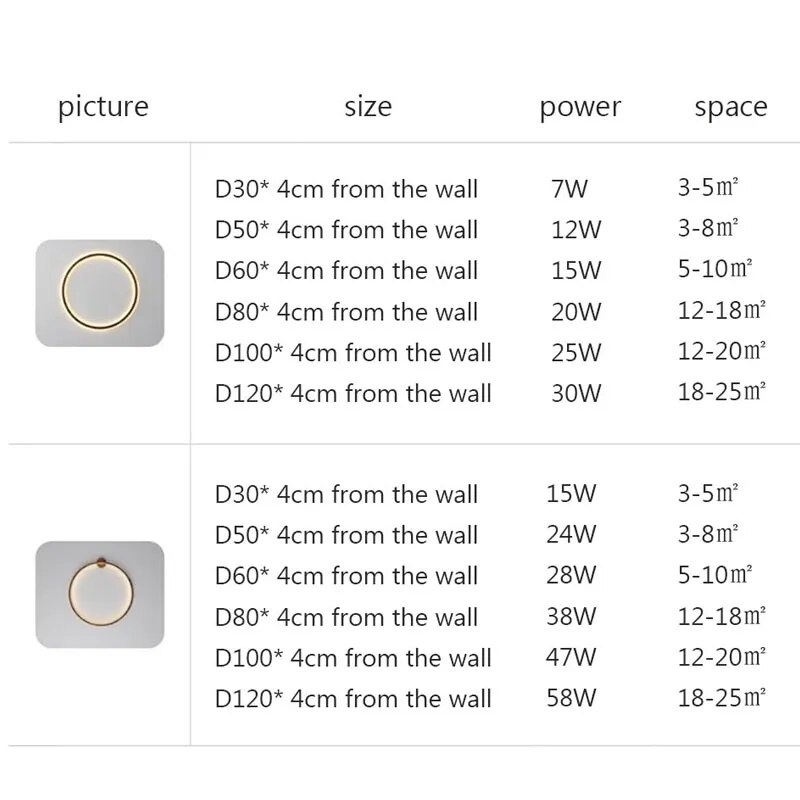The height and width of the screenshot is (800, 800).
Task: Click the 30W power value
Action: 576,393
